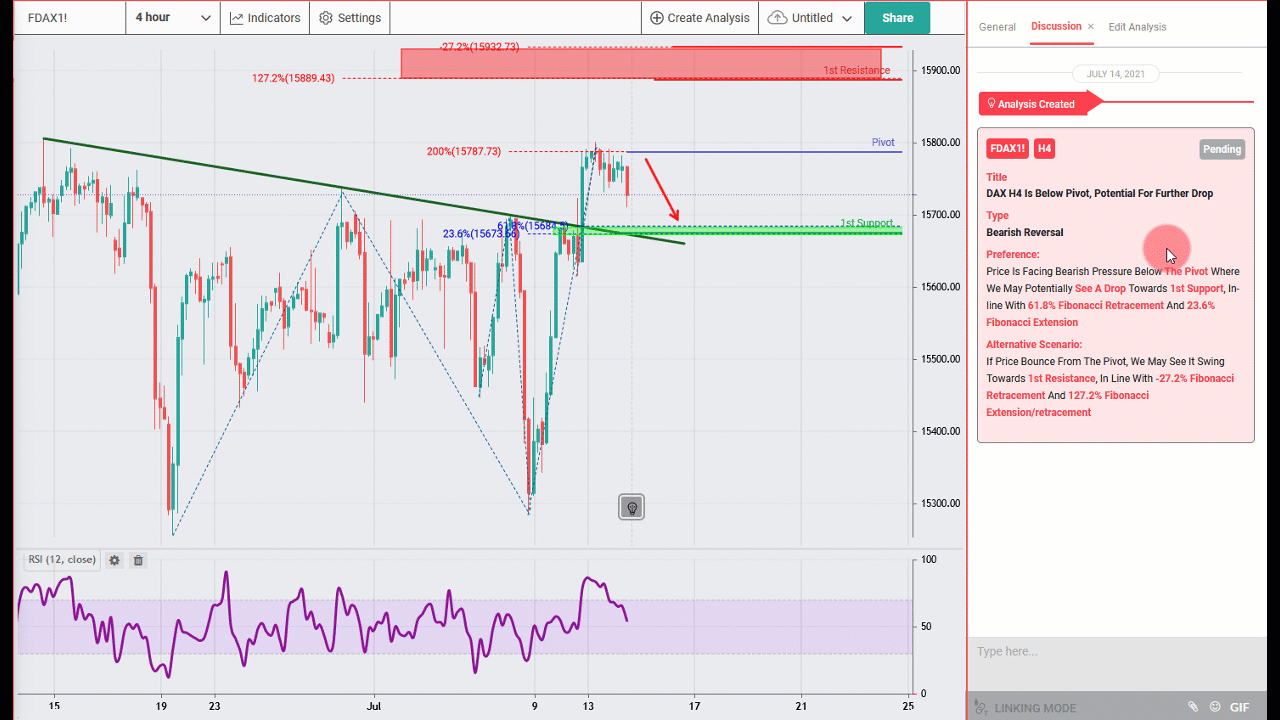The width and height of the screenshot is (1280, 720).
Task: Click the 200%(15787.73) Fibonacci label
Action: click(464, 151)
